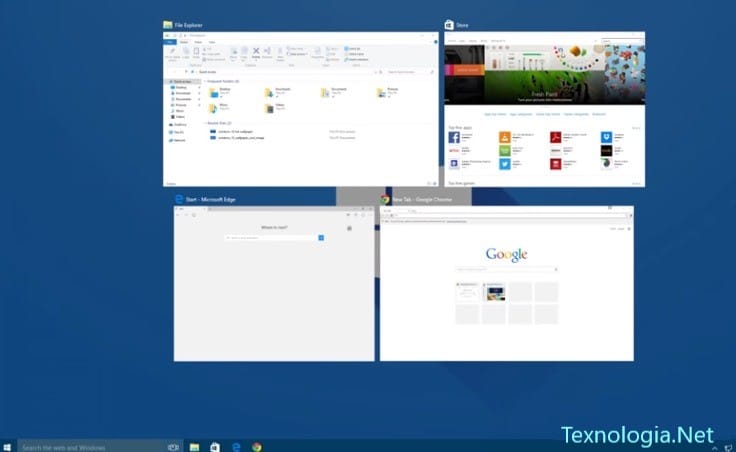Open the Downloads folder in File Explorer
Viewport: 736px width, 452px height.
pyautogui.click(x=270, y=93)
